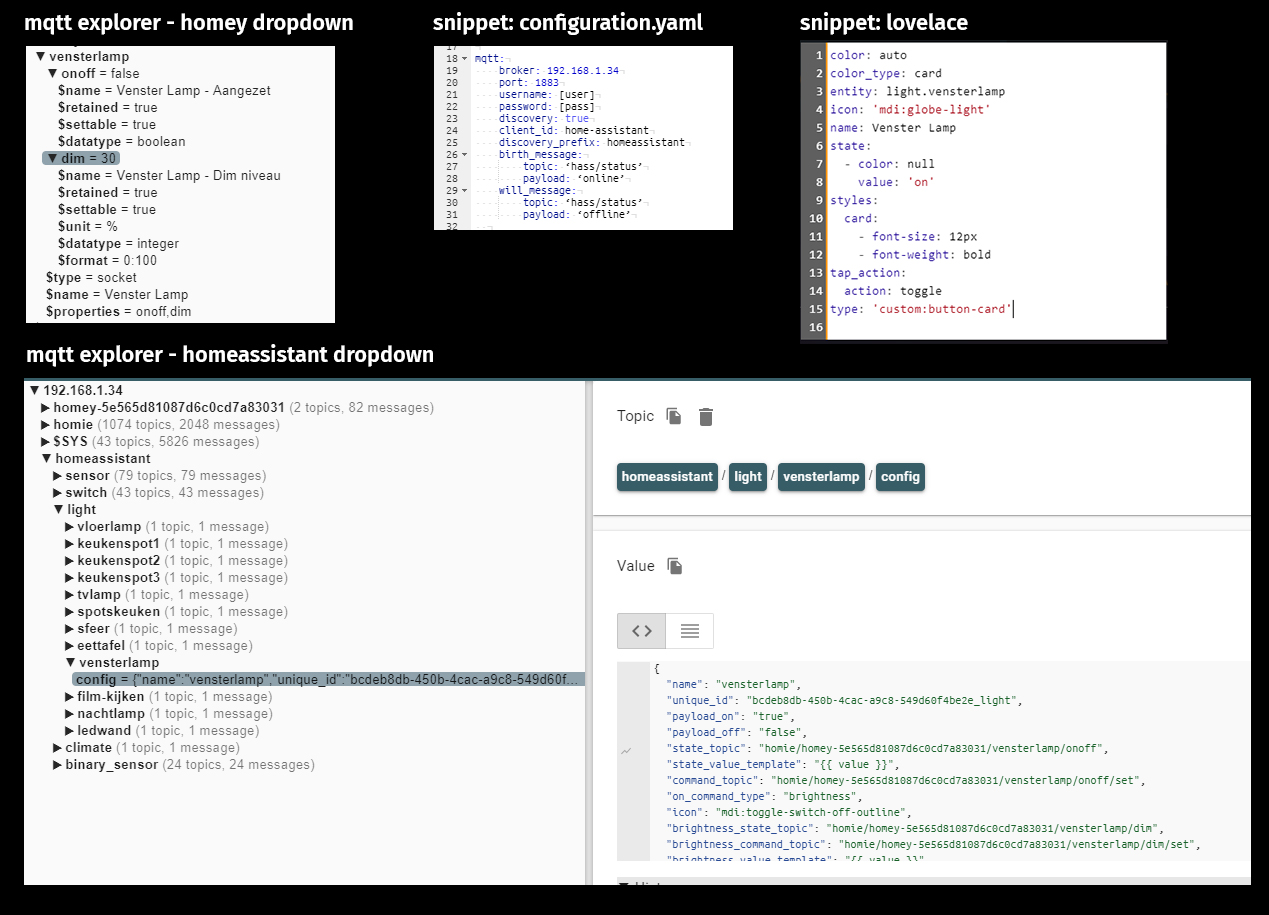This screenshot has width=1269, height=915.
Task: Select '$name = Venster Lamp - Aangezet' row
Action: tap(164, 91)
